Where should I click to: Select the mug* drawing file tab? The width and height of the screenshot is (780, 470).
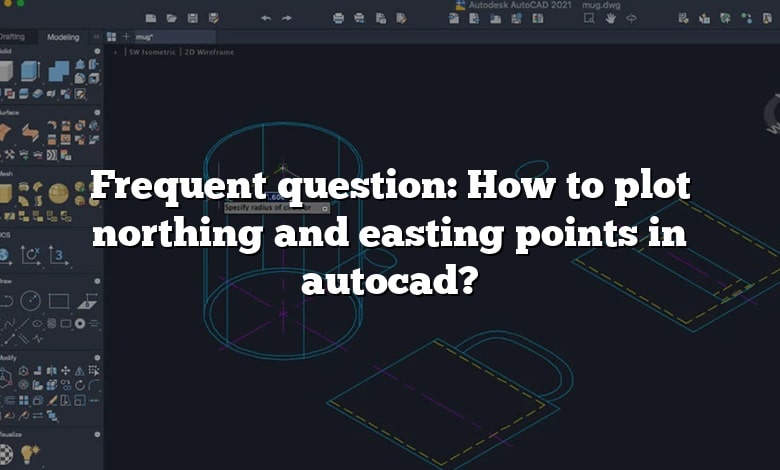tap(174, 37)
